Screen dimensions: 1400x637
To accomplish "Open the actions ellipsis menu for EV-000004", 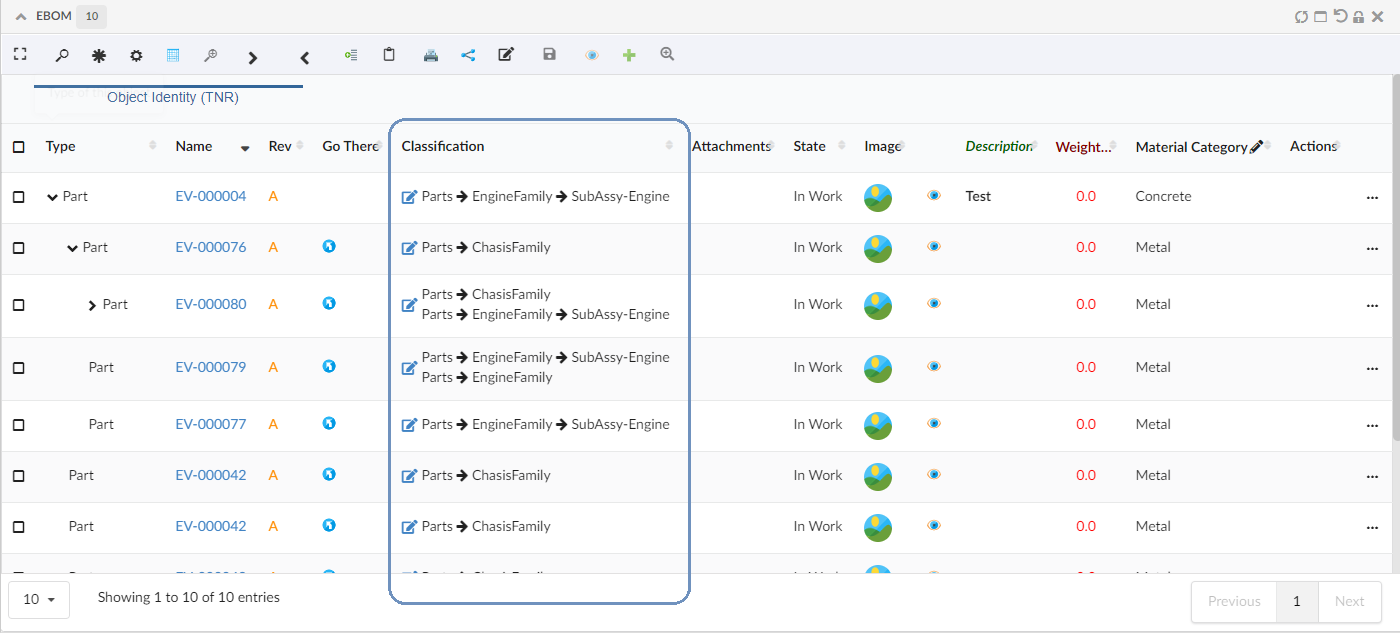I will coord(1372,197).
